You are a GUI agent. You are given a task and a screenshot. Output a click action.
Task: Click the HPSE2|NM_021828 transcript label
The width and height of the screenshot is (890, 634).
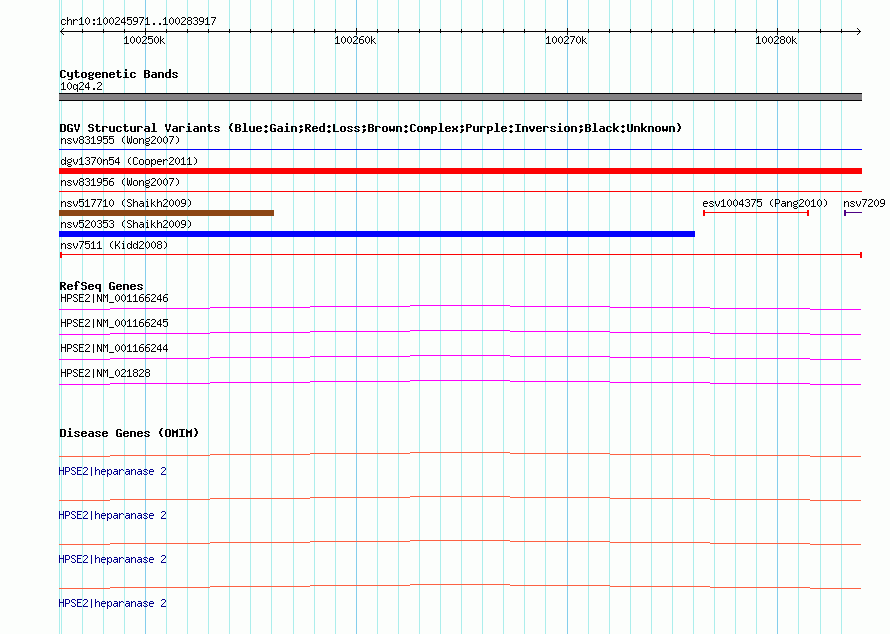[105, 373]
